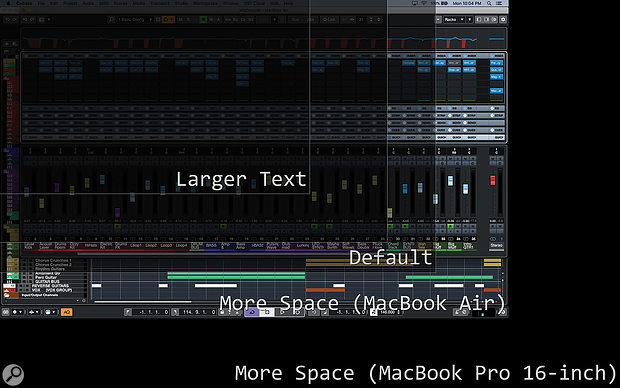Open the Spotlight search icon in menu bar
The width and height of the screenshot is (620, 388).
tap(489, 3)
